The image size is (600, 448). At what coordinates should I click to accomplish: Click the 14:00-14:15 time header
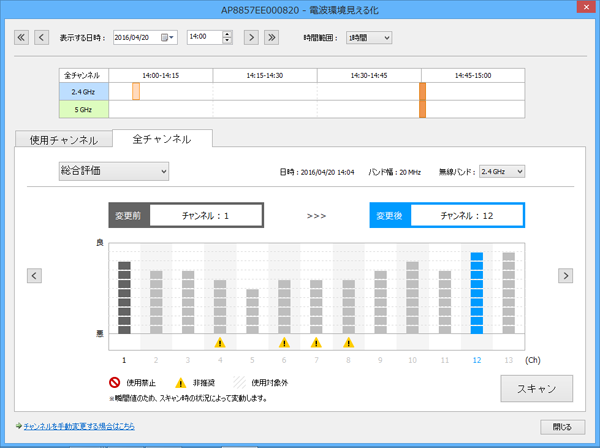click(161, 75)
